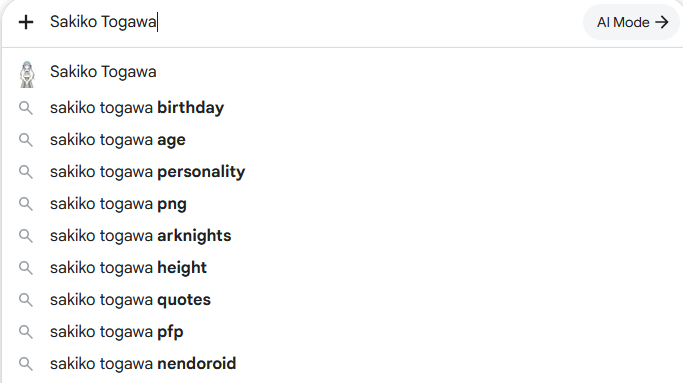Screen dimensions: 683x383
Task: Pick the sakiko togawa personality suggestion
Action: (342, 172)
